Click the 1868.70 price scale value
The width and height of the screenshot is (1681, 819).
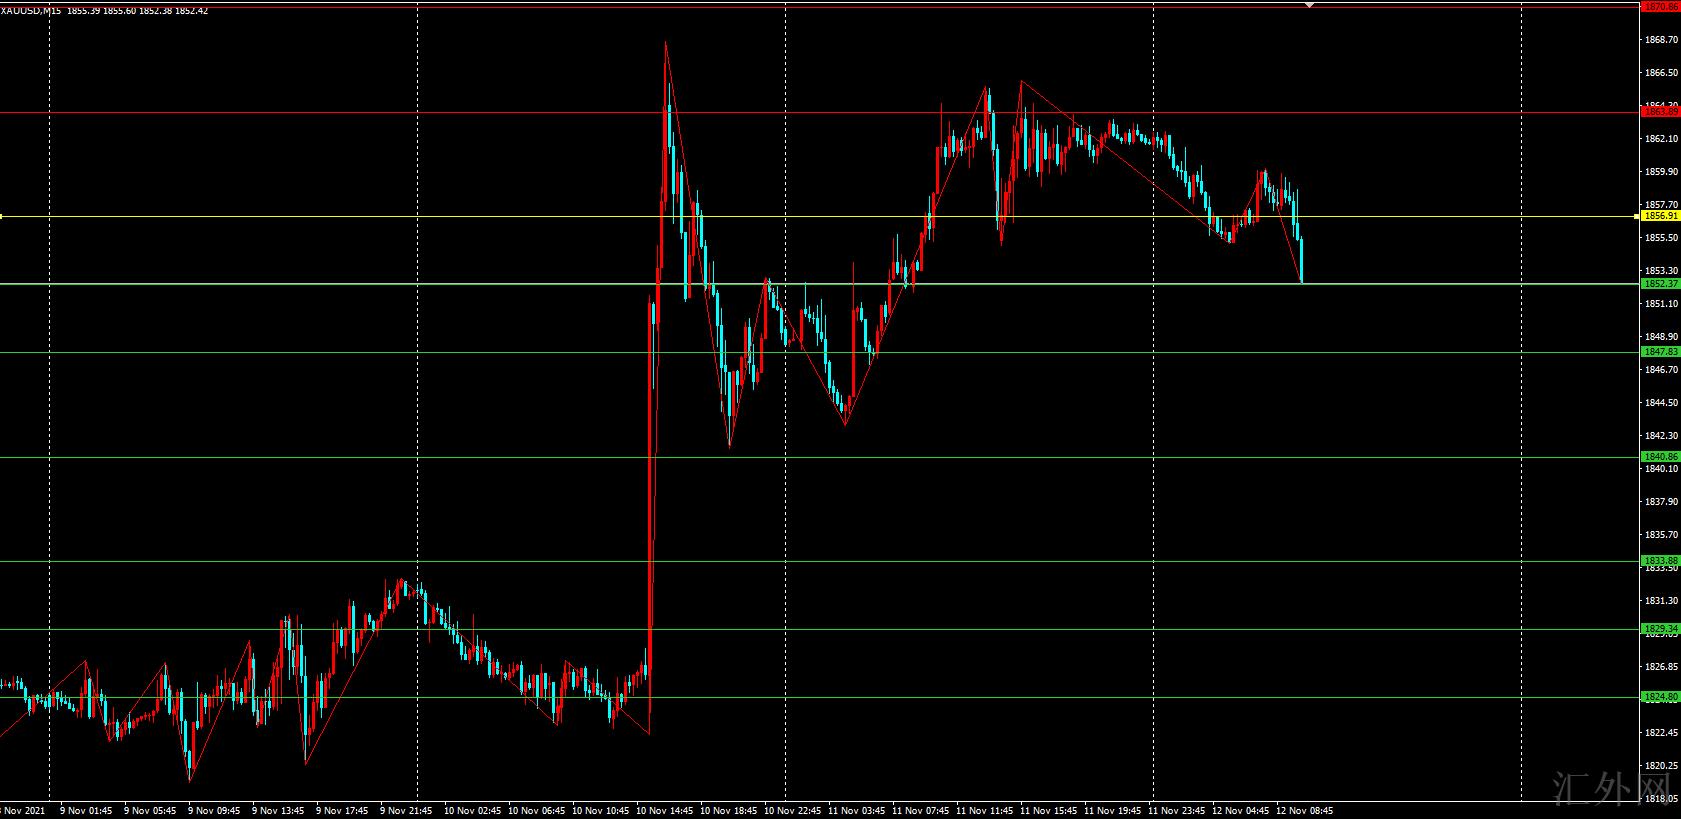(1661, 40)
